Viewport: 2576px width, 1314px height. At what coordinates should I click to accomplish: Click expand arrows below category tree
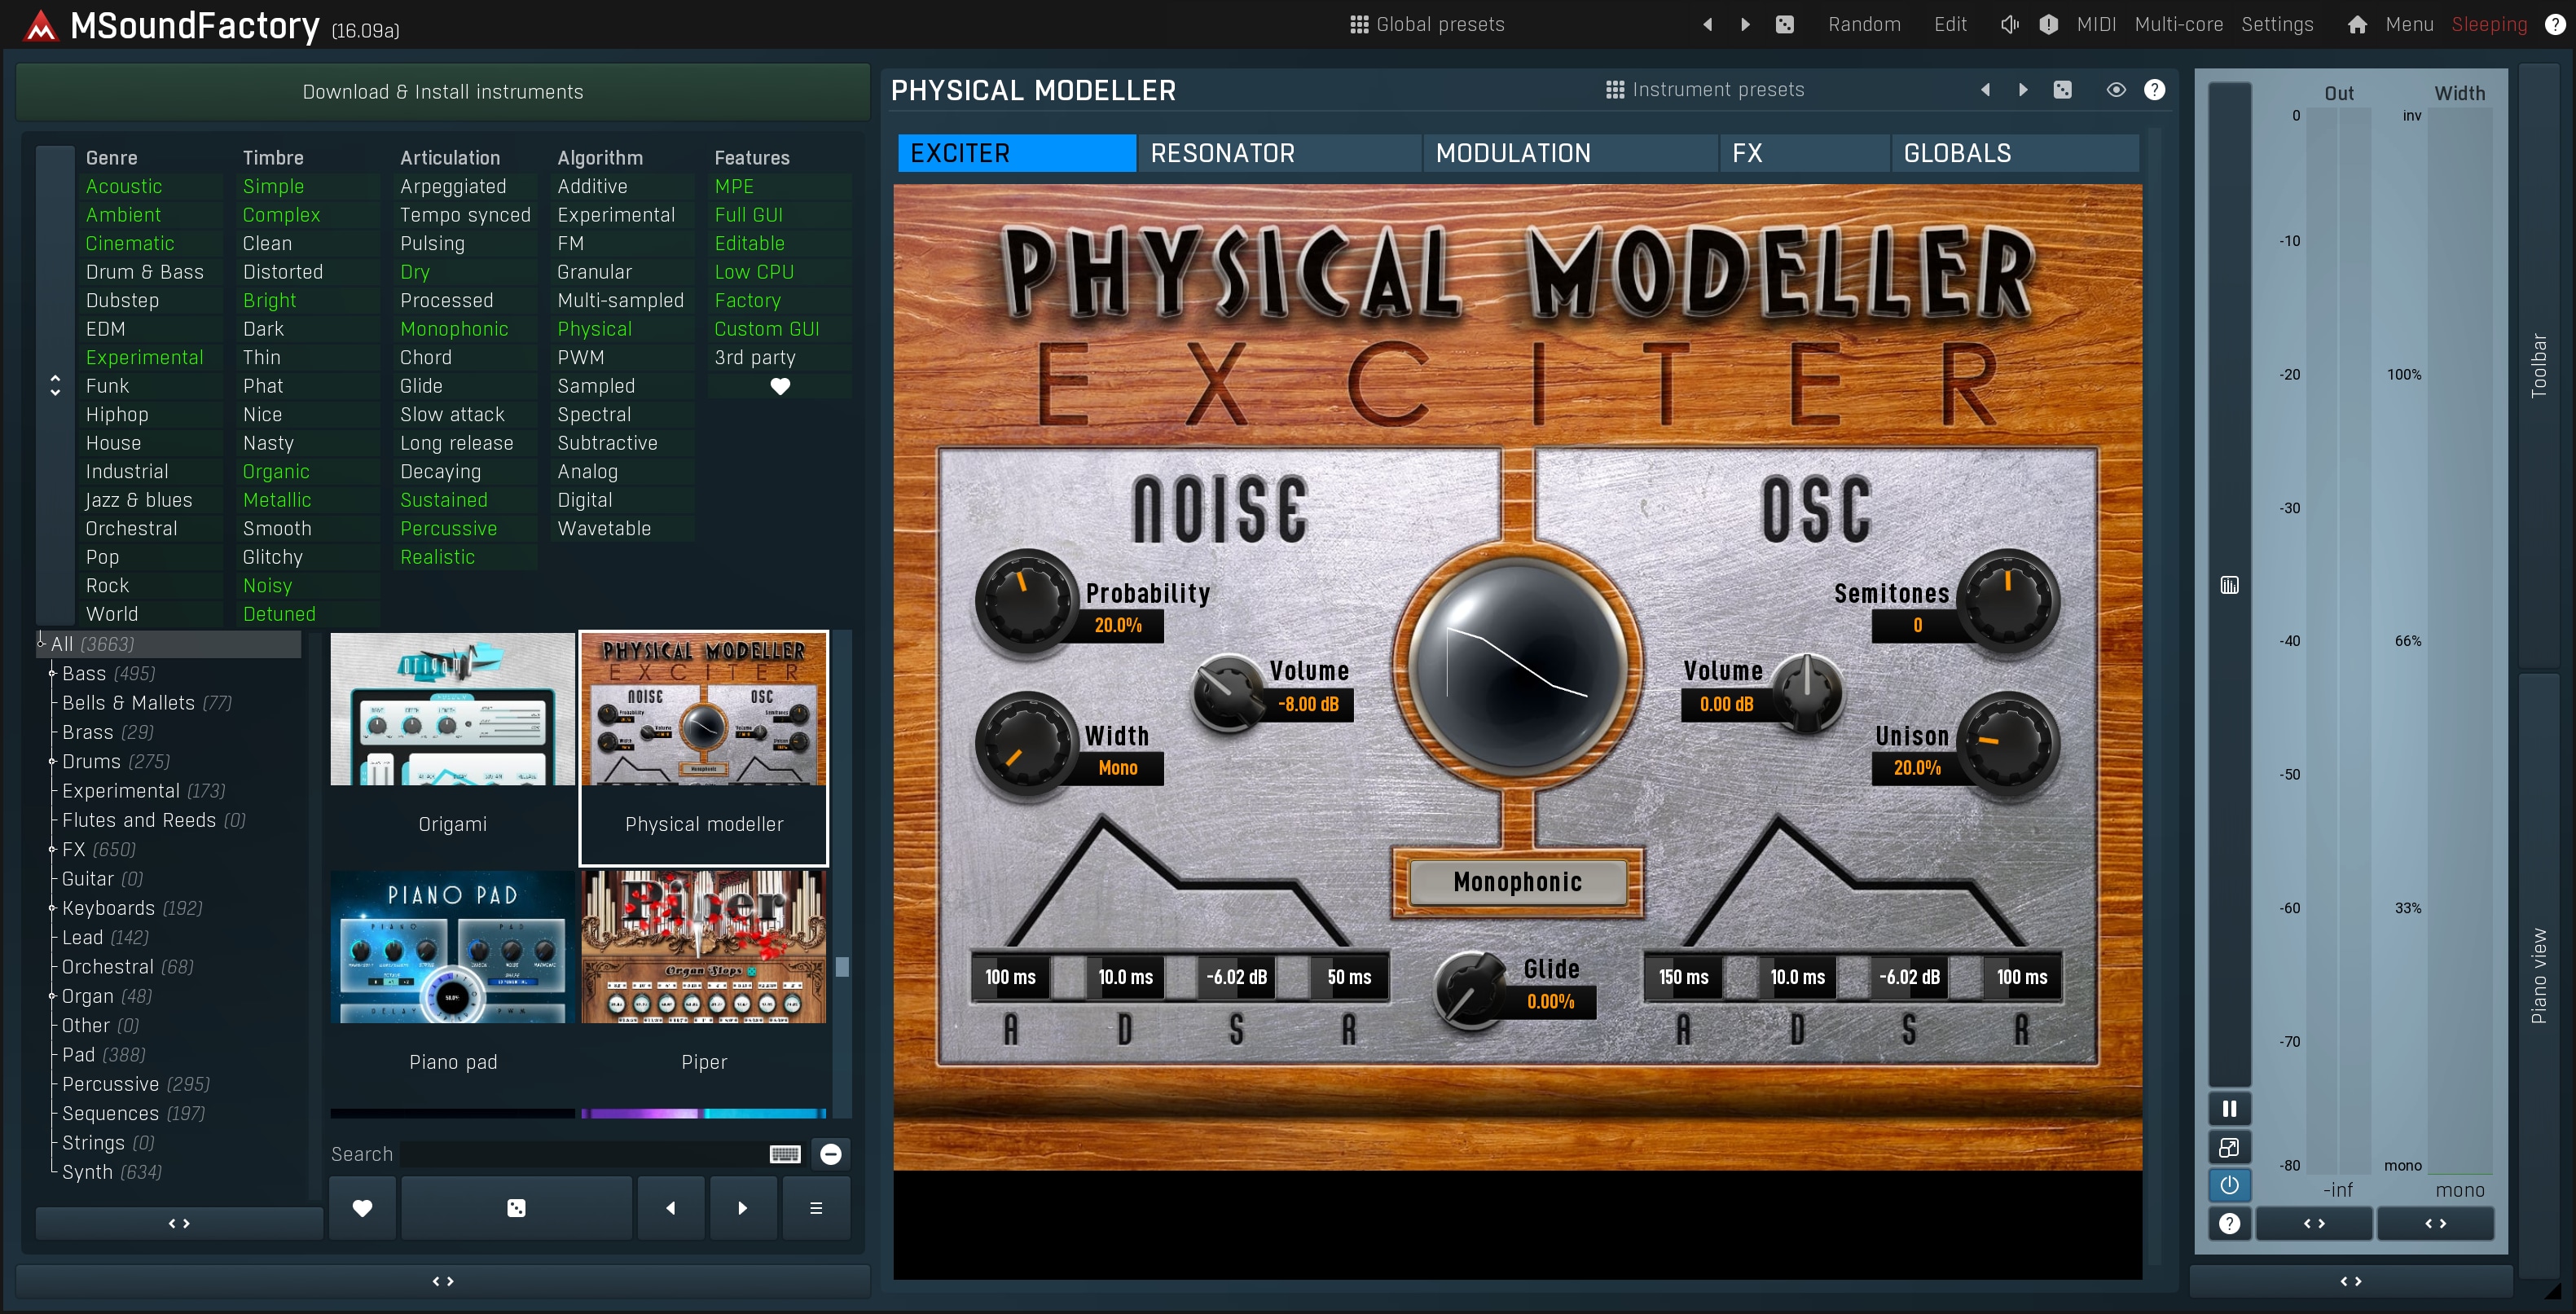click(x=179, y=1224)
